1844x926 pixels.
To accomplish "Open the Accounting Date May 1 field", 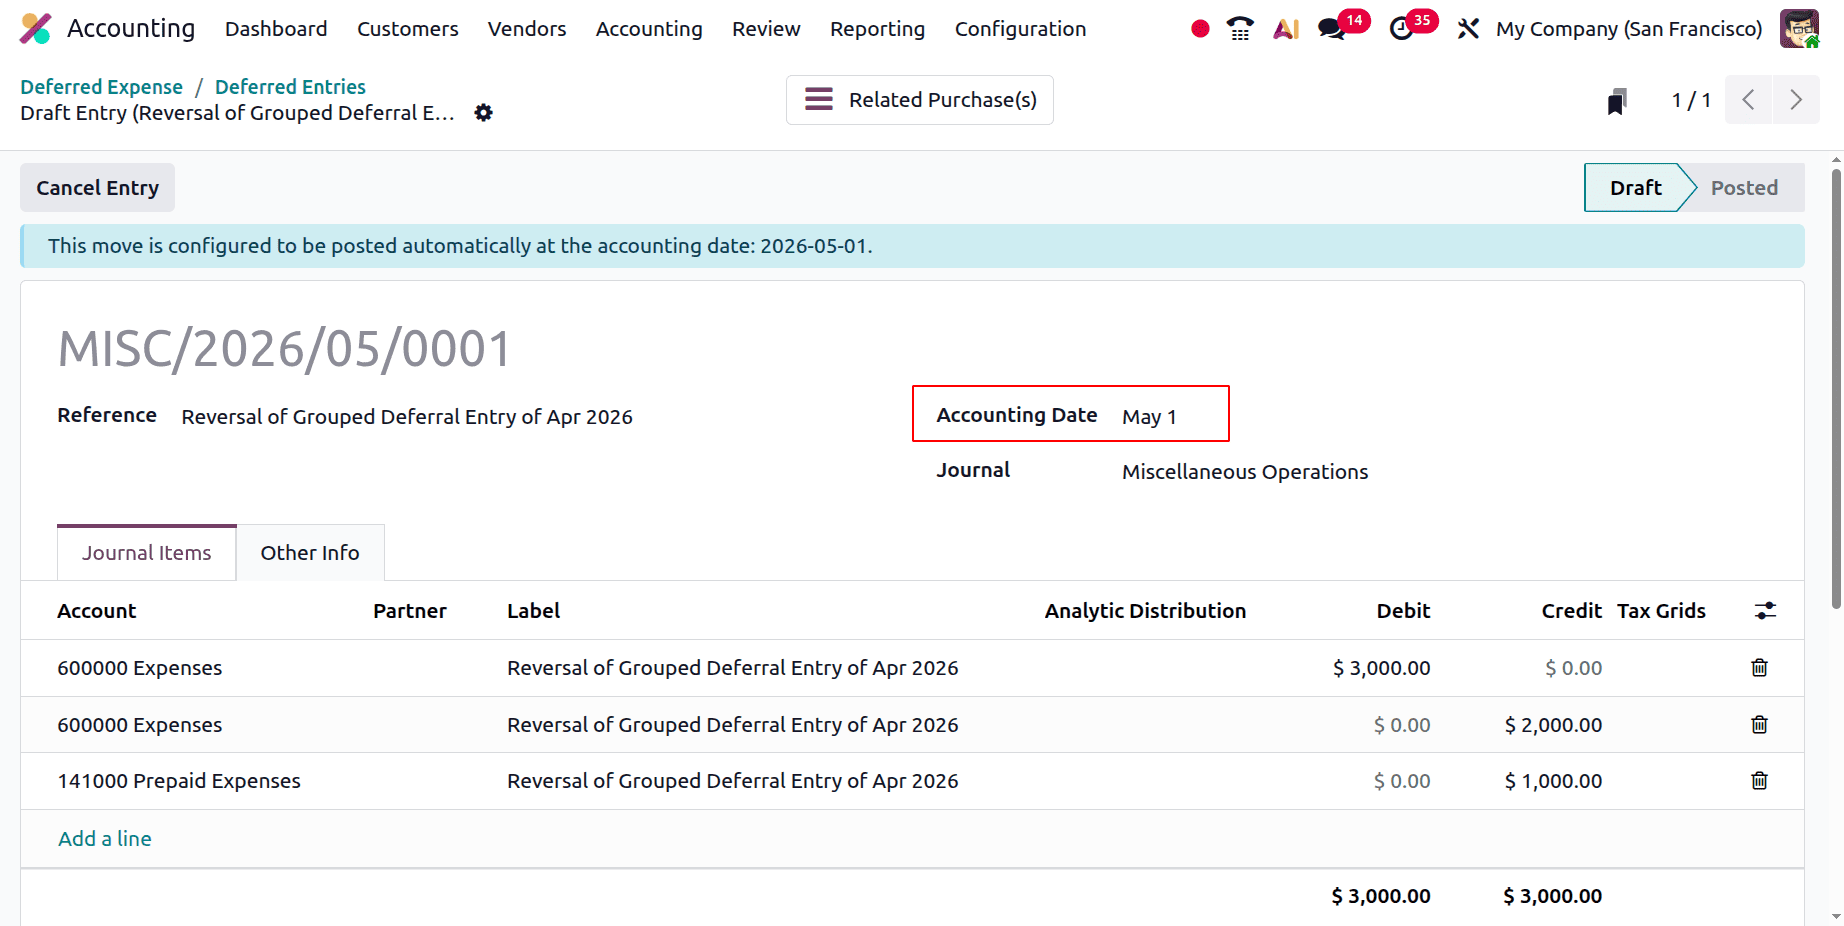I will pyautogui.click(x=1149, y=417).
